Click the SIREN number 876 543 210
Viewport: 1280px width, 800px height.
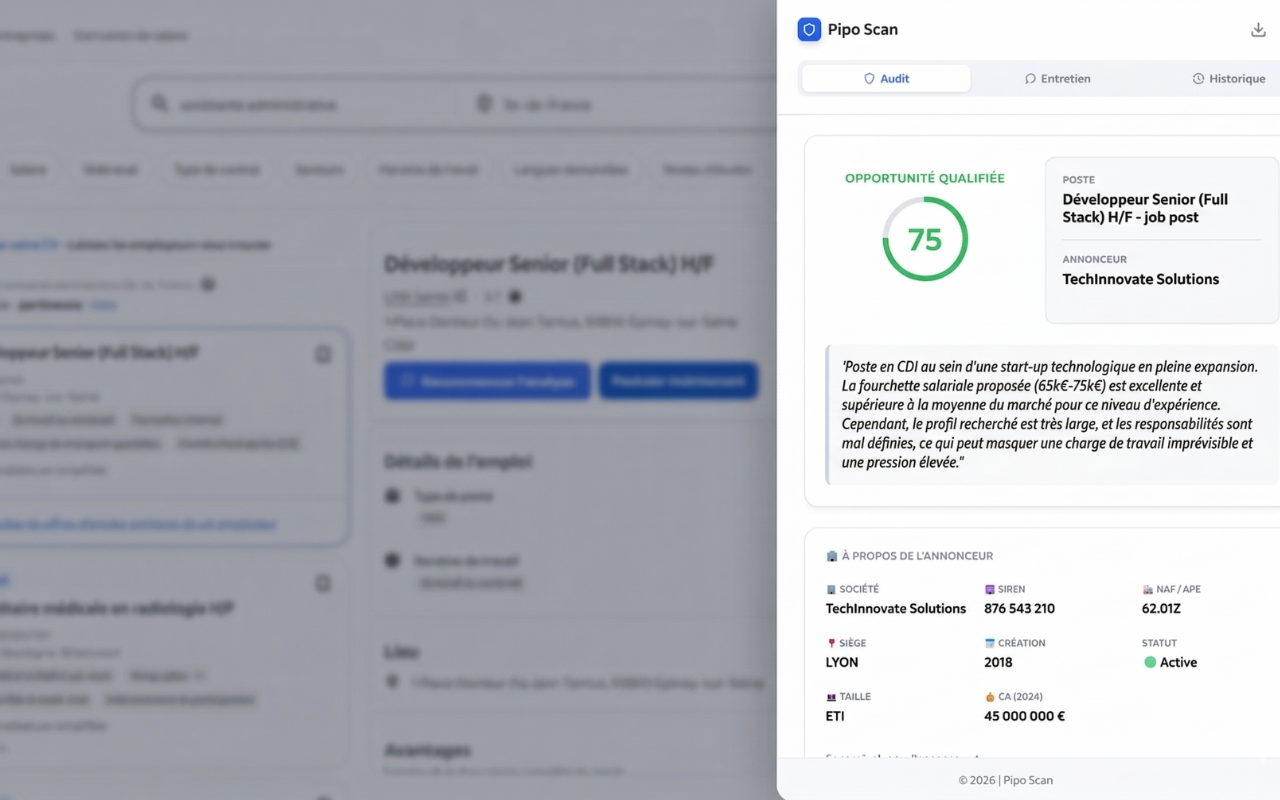coord(1019,608)
